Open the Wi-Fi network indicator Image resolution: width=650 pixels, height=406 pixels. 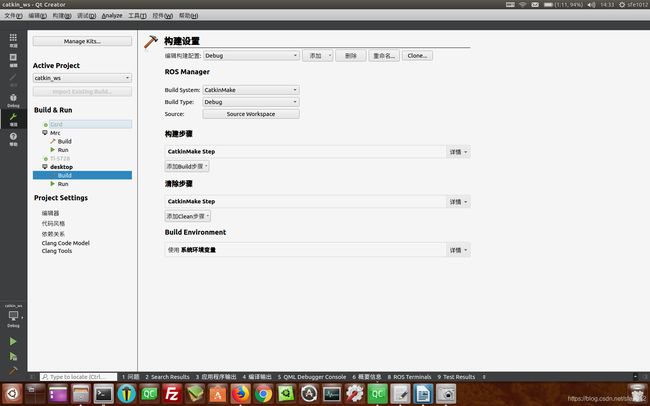coord(522,5)
